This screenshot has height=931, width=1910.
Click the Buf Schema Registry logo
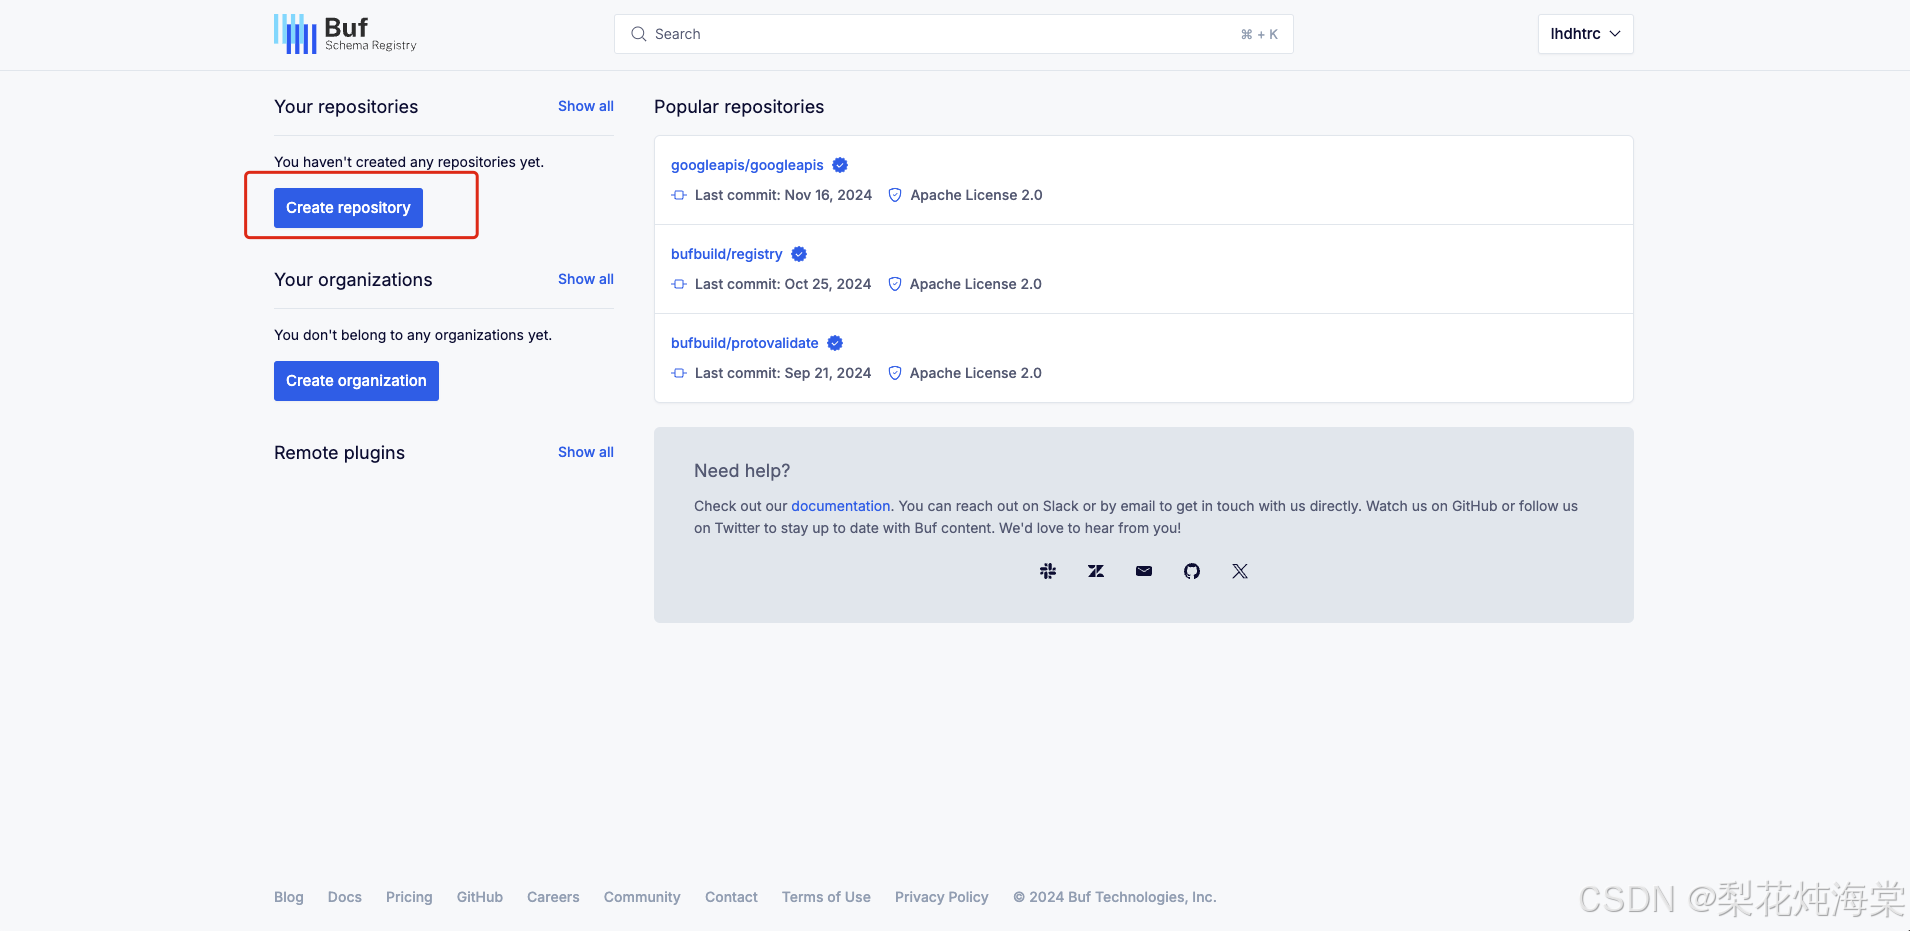click(345, 34)
